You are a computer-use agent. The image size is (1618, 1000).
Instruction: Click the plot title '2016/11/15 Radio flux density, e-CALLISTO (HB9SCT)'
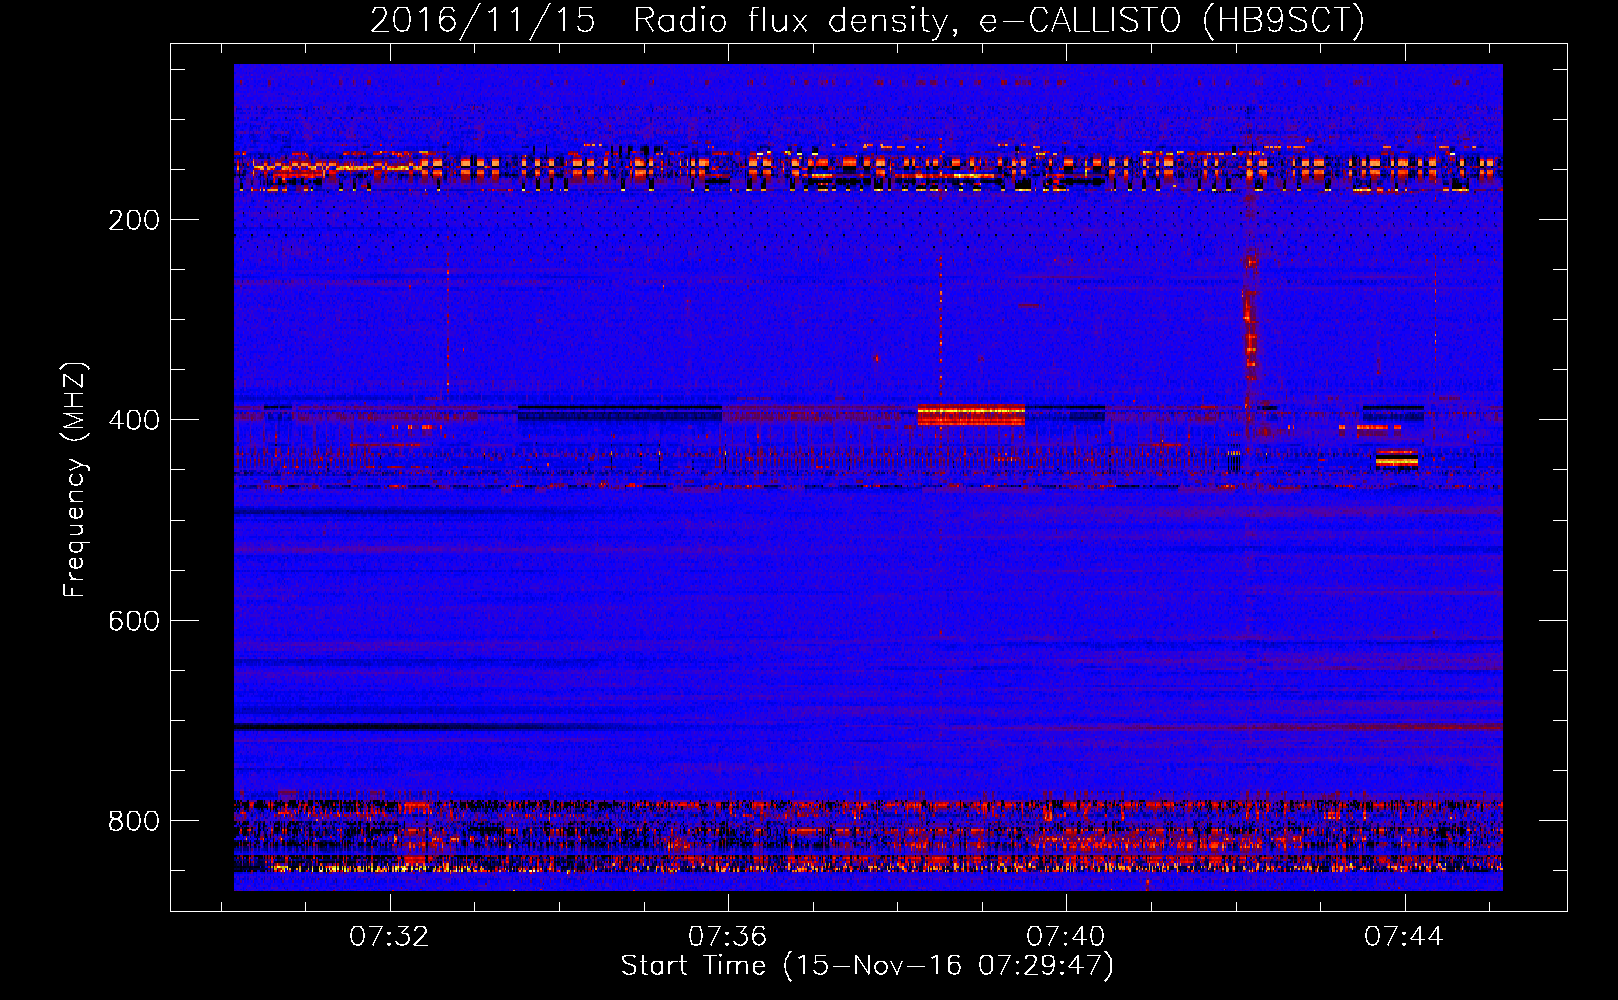coord(867,20)
